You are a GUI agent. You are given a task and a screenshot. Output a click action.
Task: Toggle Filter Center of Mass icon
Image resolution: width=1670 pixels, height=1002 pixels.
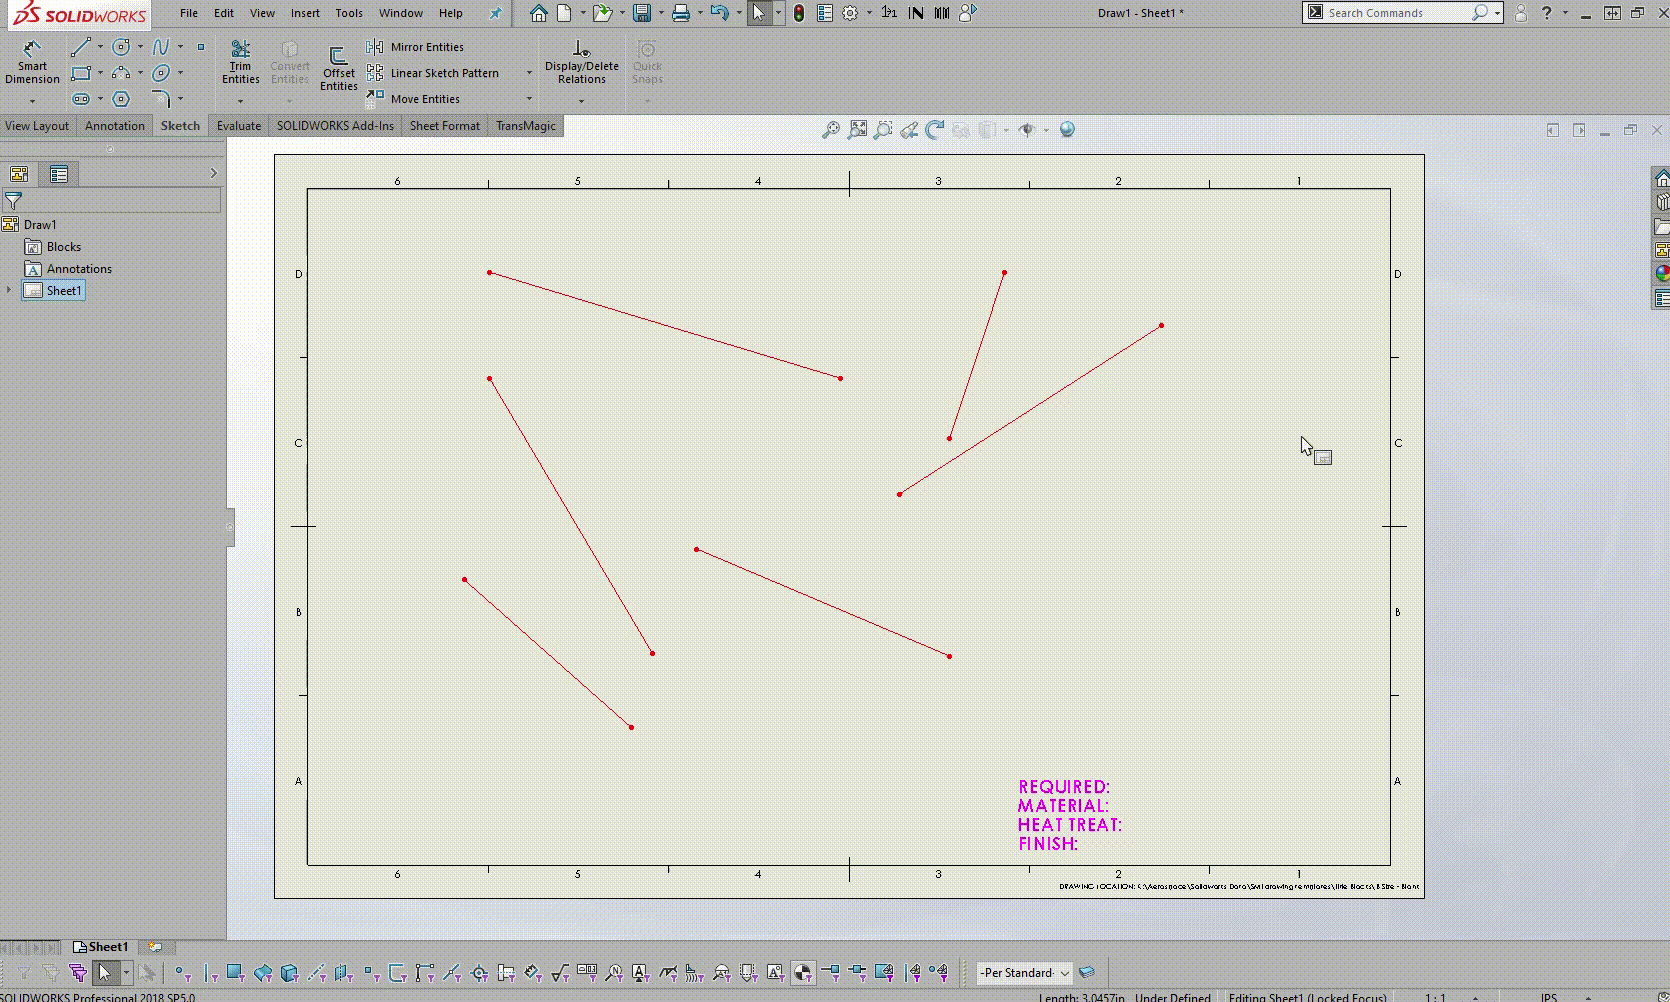802,972
